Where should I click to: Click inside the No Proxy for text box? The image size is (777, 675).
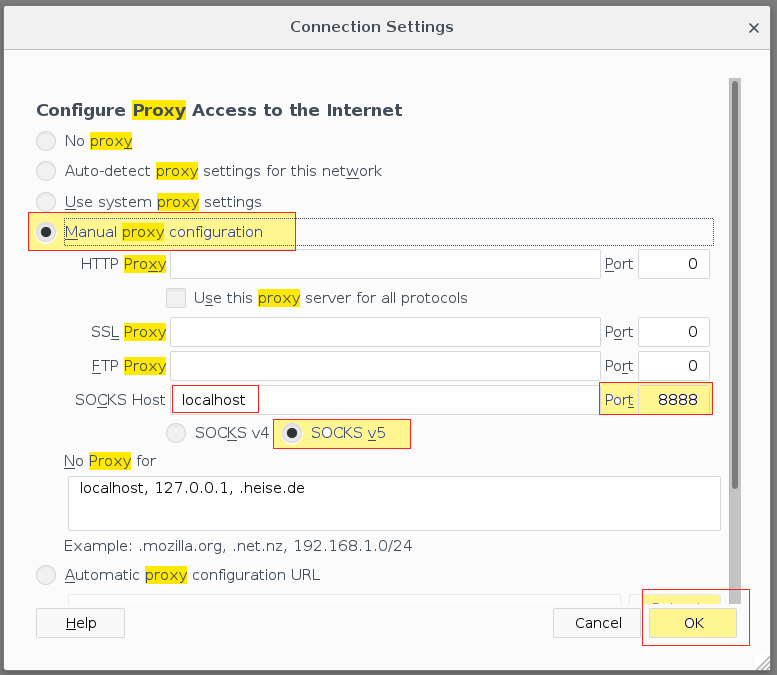point(394,503)
